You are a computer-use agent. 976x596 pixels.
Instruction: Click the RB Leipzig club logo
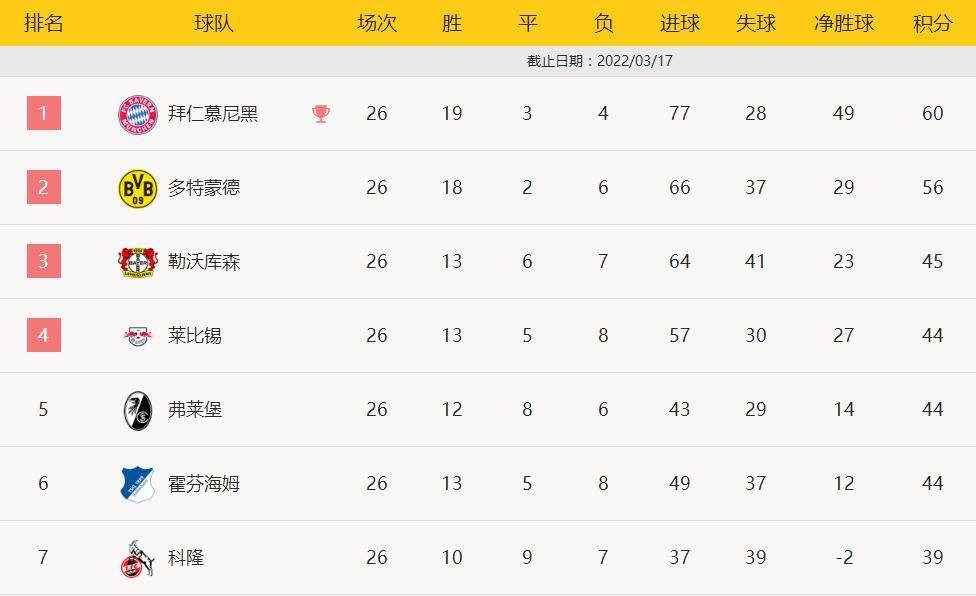click(x=138, y=336)
